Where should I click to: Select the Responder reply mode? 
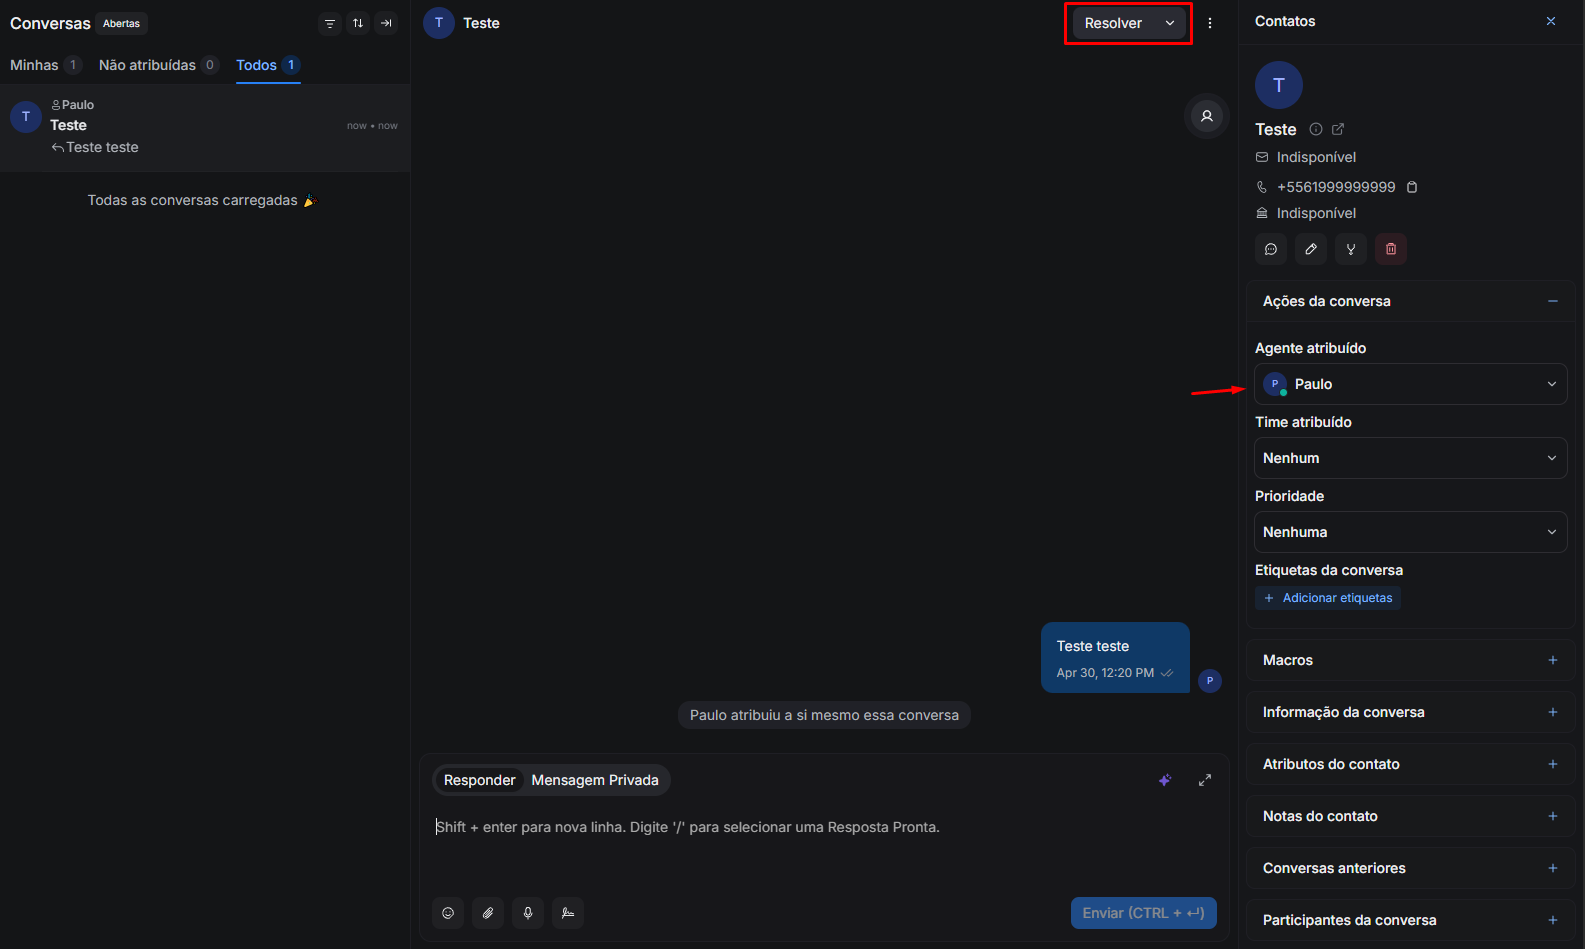(x=479, y=780)
